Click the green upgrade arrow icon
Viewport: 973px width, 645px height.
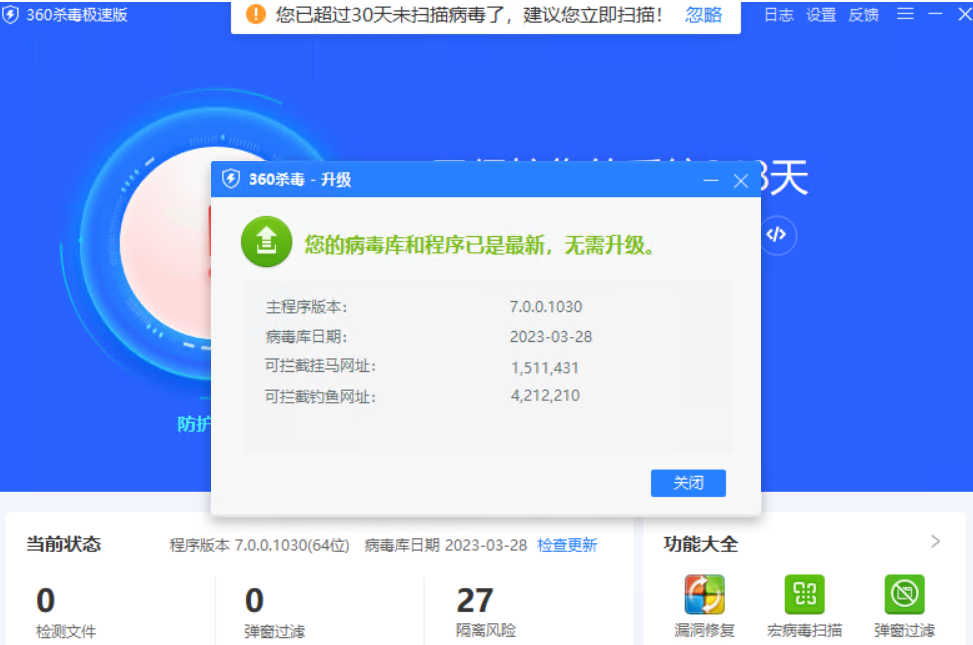pos(266,241)
